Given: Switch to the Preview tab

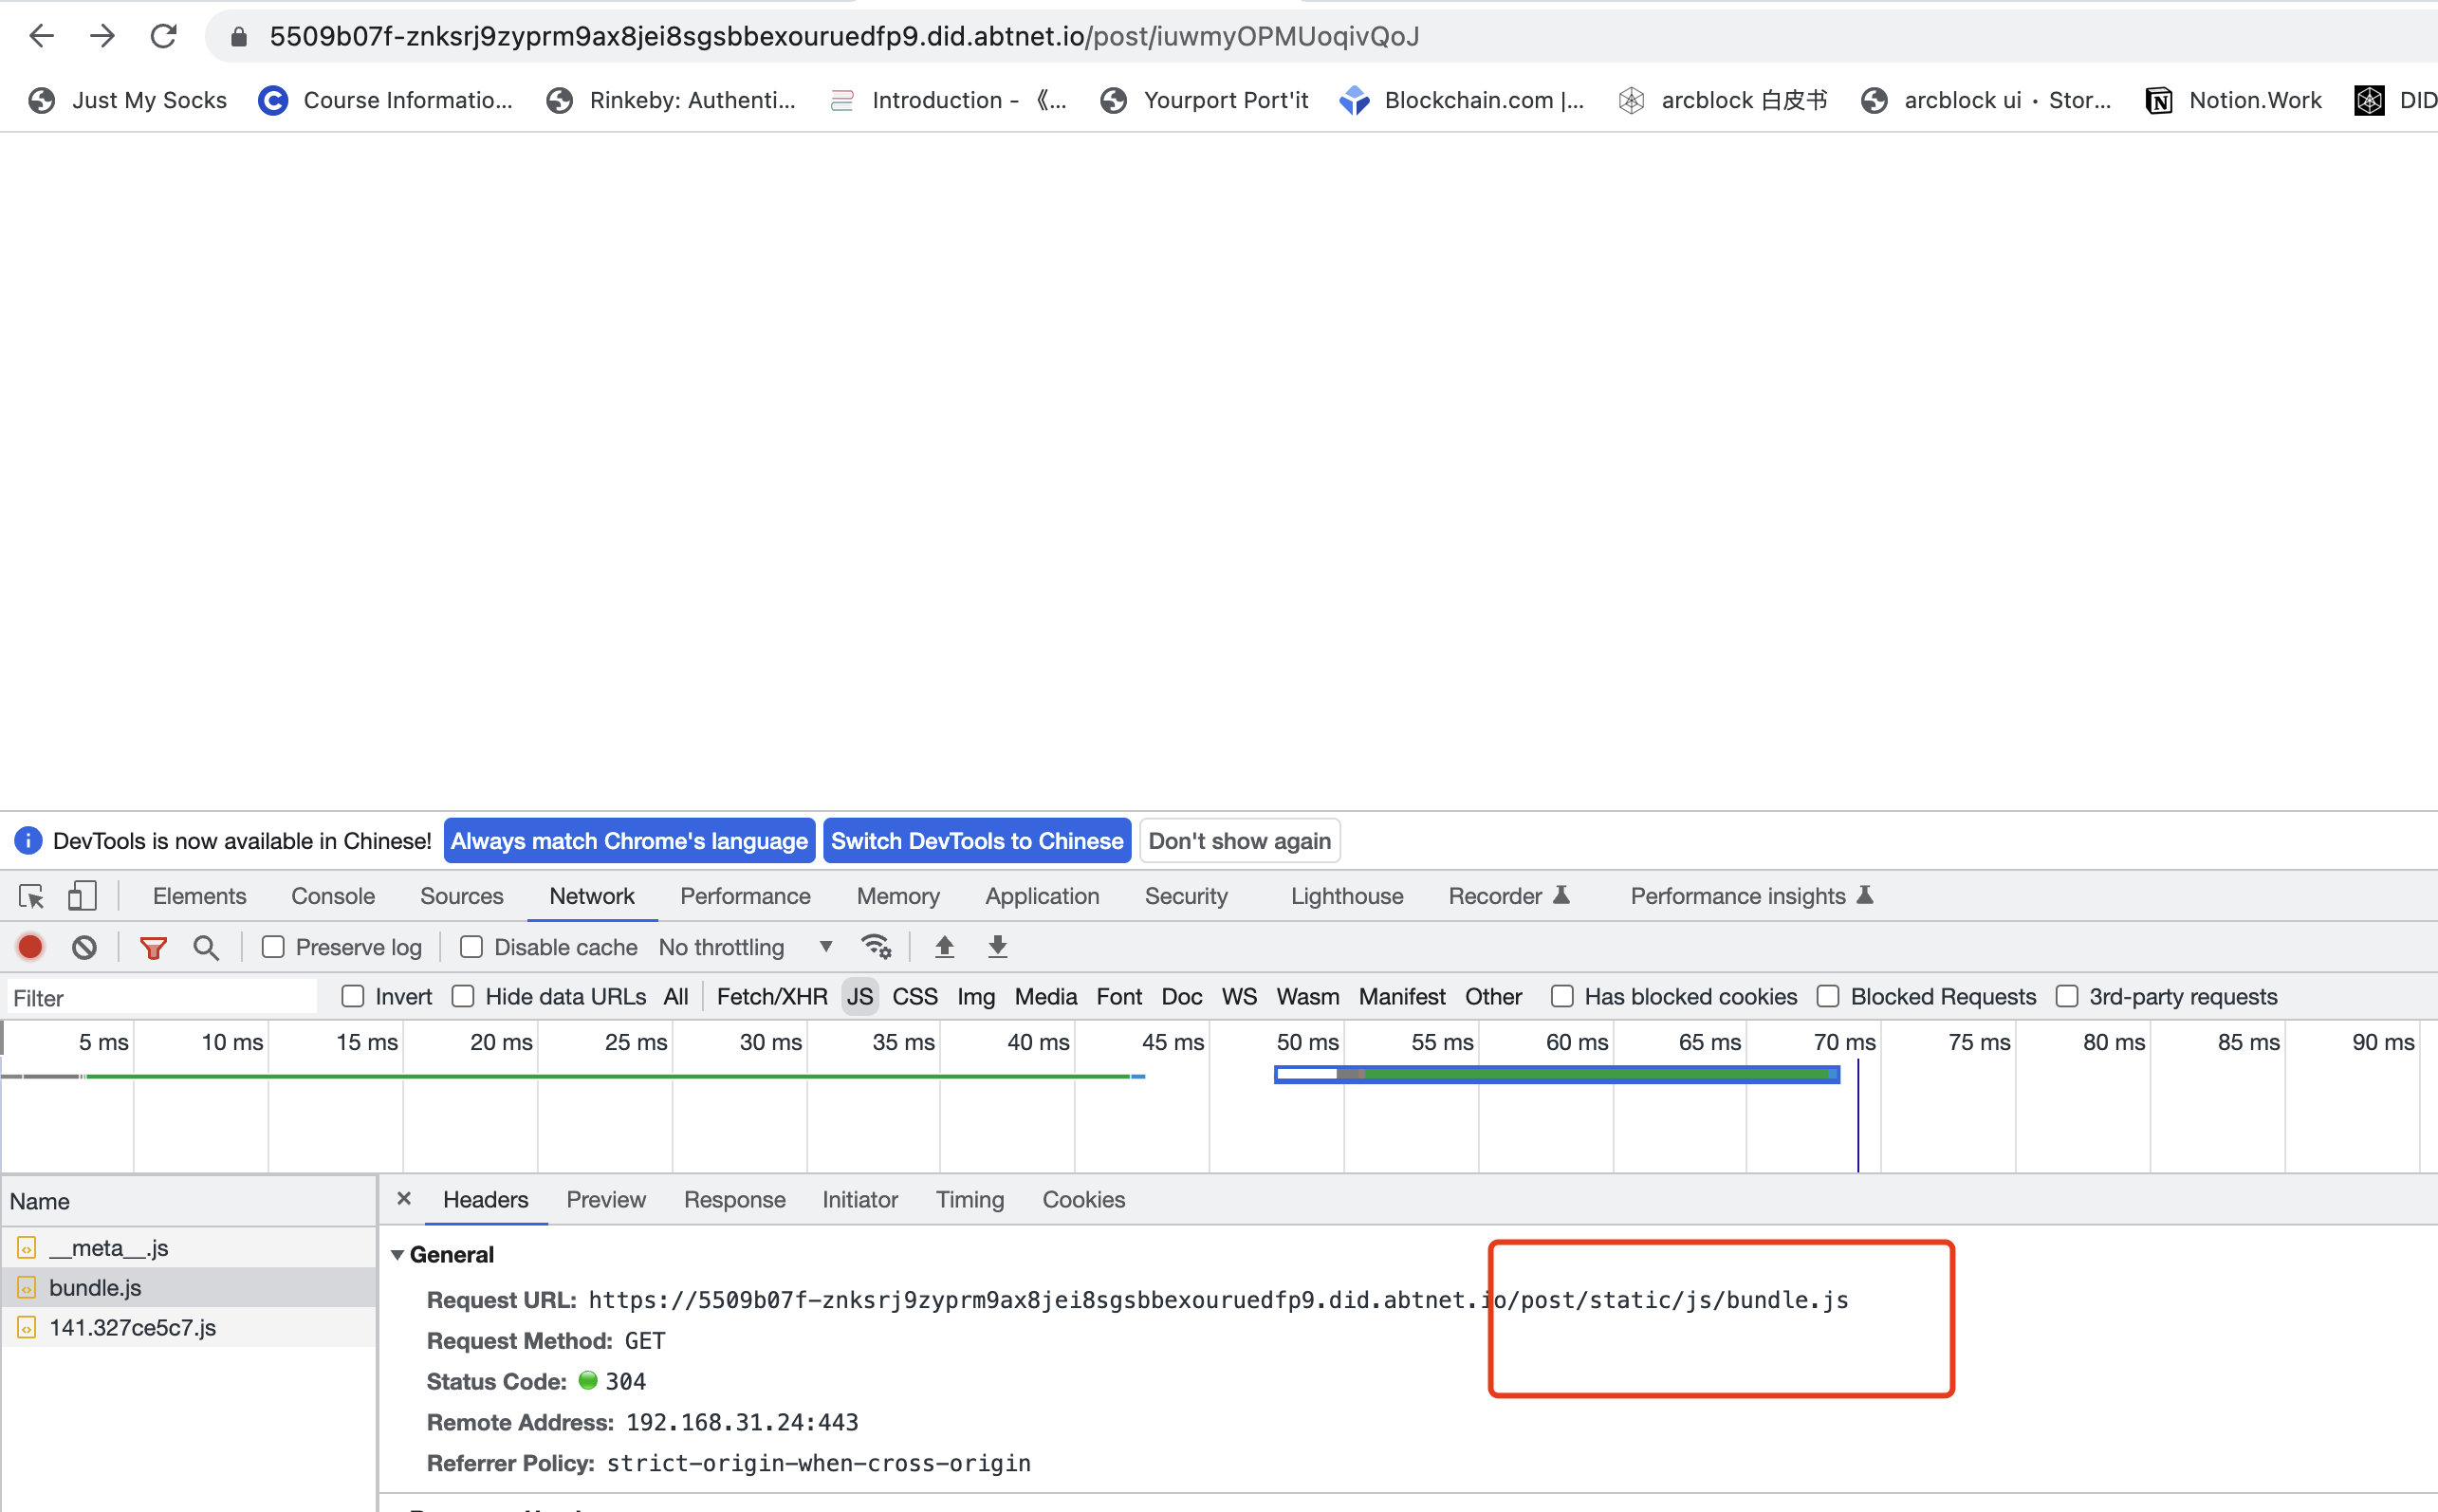Looking at the screenshot, I should (605, 1199).
